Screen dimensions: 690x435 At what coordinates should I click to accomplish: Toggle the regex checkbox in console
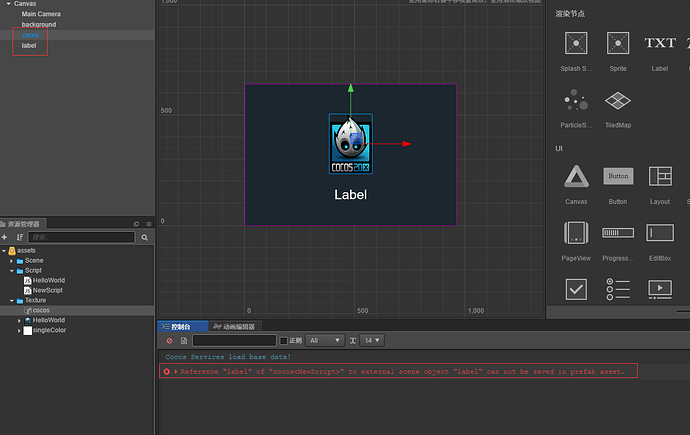pyautogui.click(x=284, y=340)
